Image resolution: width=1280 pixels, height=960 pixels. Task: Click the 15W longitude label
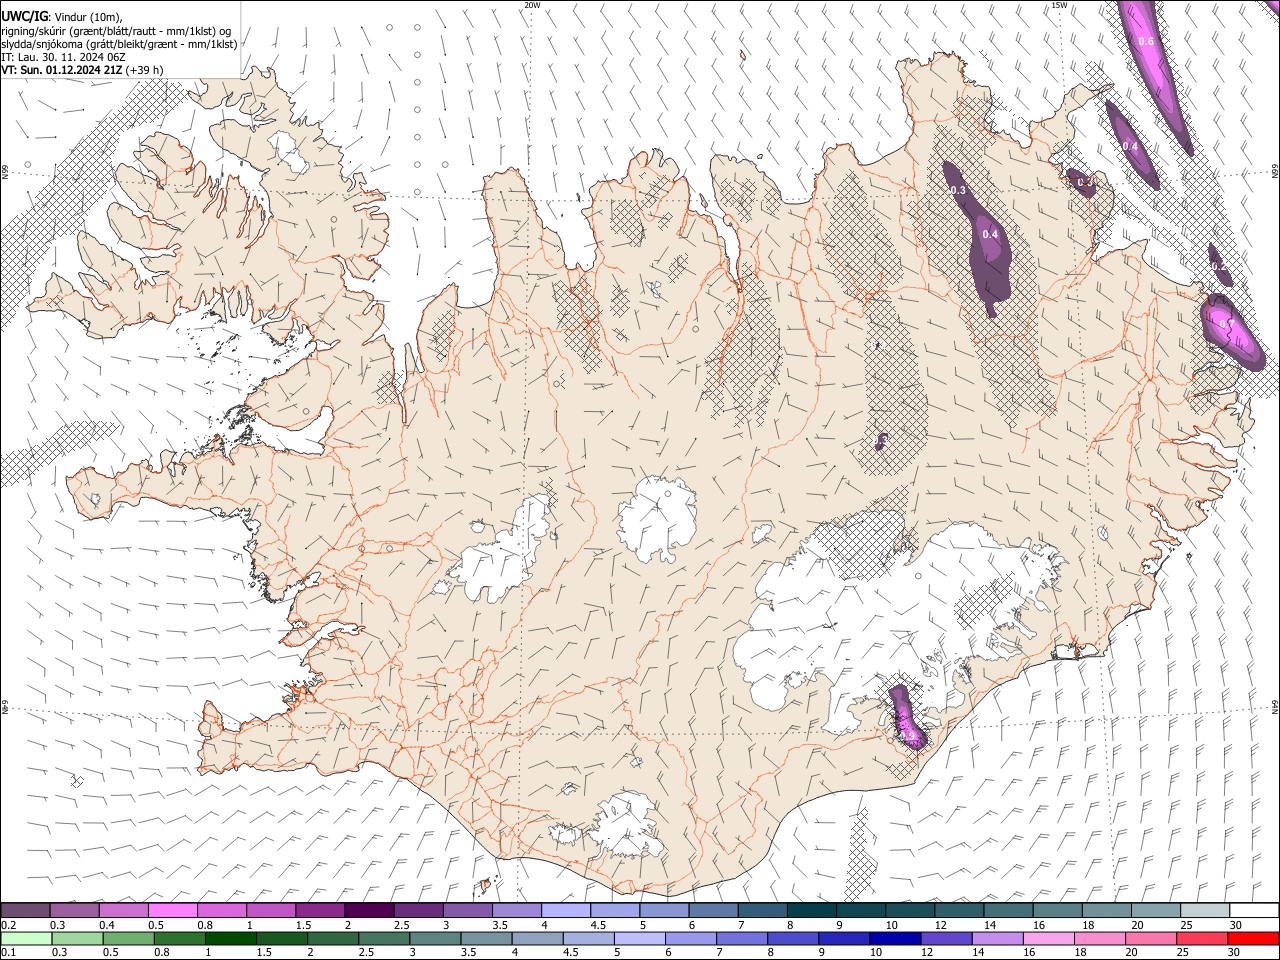coord(1060,5)
